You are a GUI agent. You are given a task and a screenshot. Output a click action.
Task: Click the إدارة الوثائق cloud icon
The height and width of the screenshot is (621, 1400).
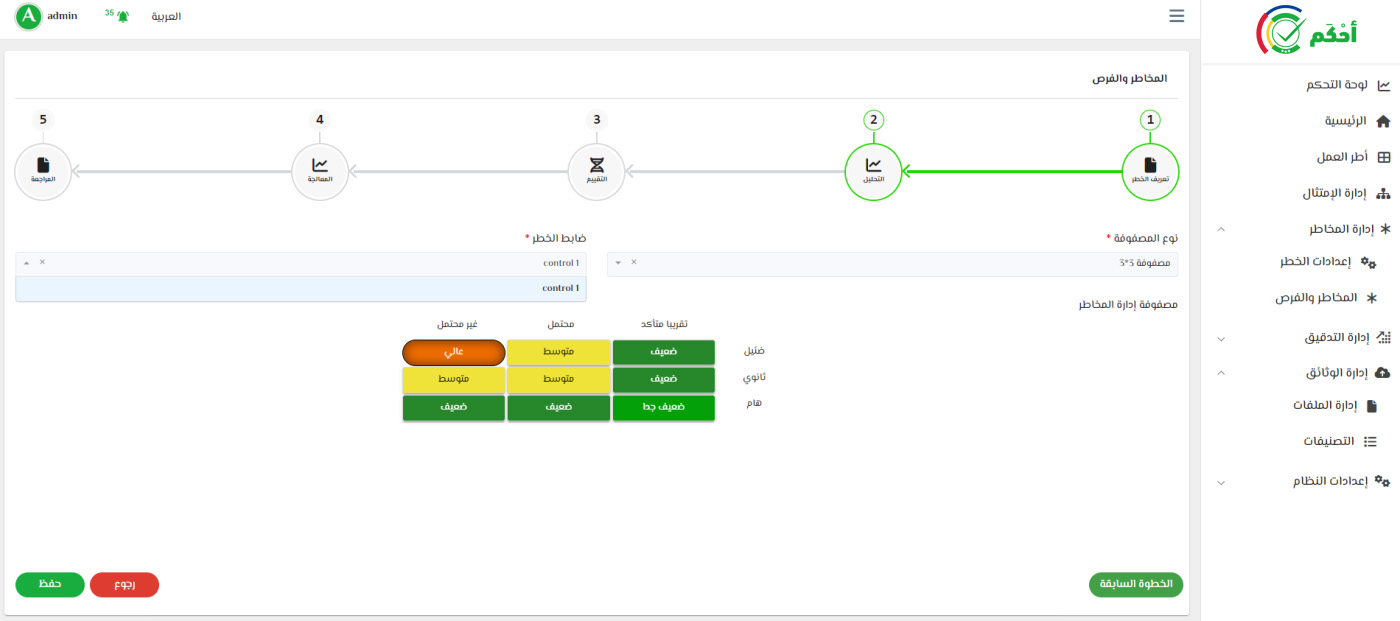pos(1383,372)
